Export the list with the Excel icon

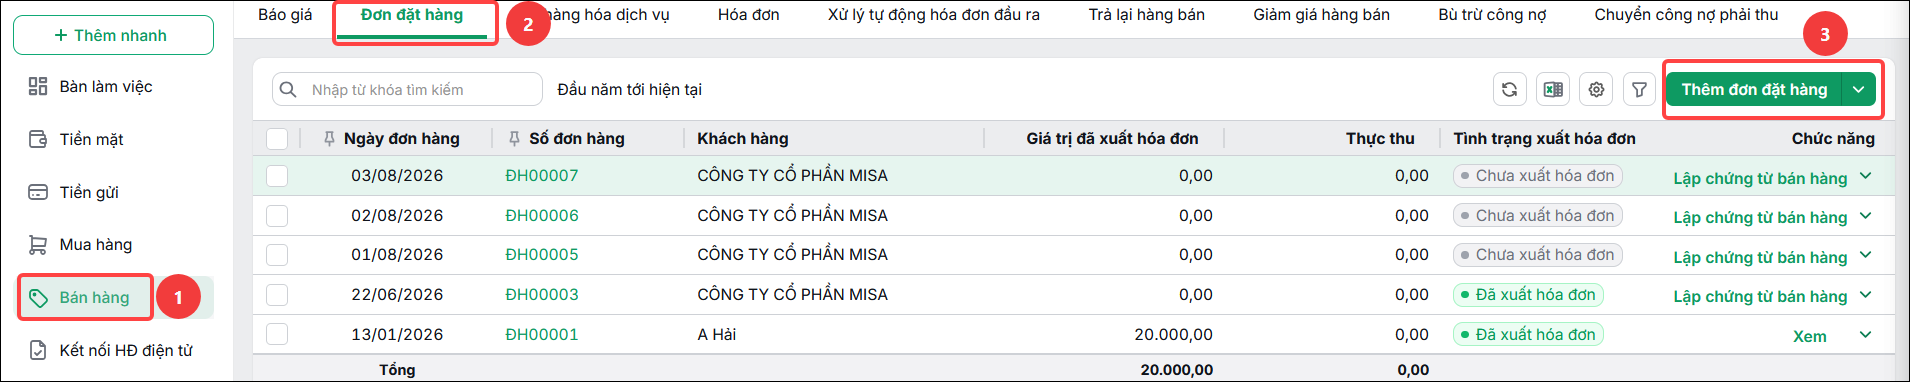1553,90
